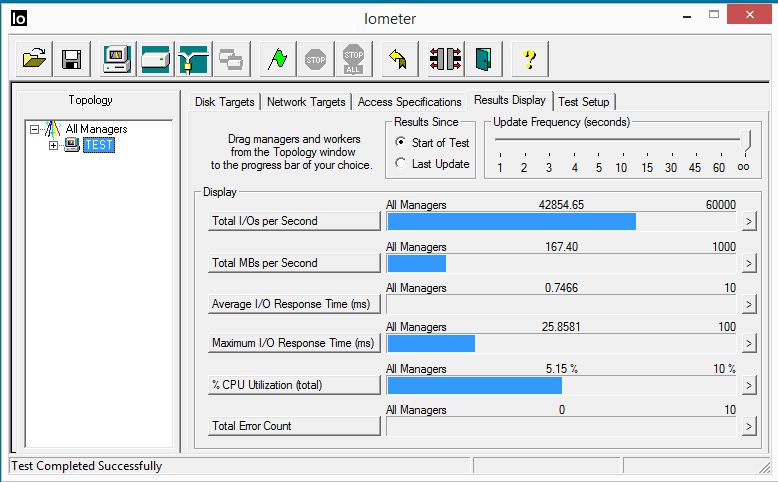Viewport: 778px width, 482px height.
Task: Click the arrow beside % CPU Utilization bar
Action: tap(748, 386)
